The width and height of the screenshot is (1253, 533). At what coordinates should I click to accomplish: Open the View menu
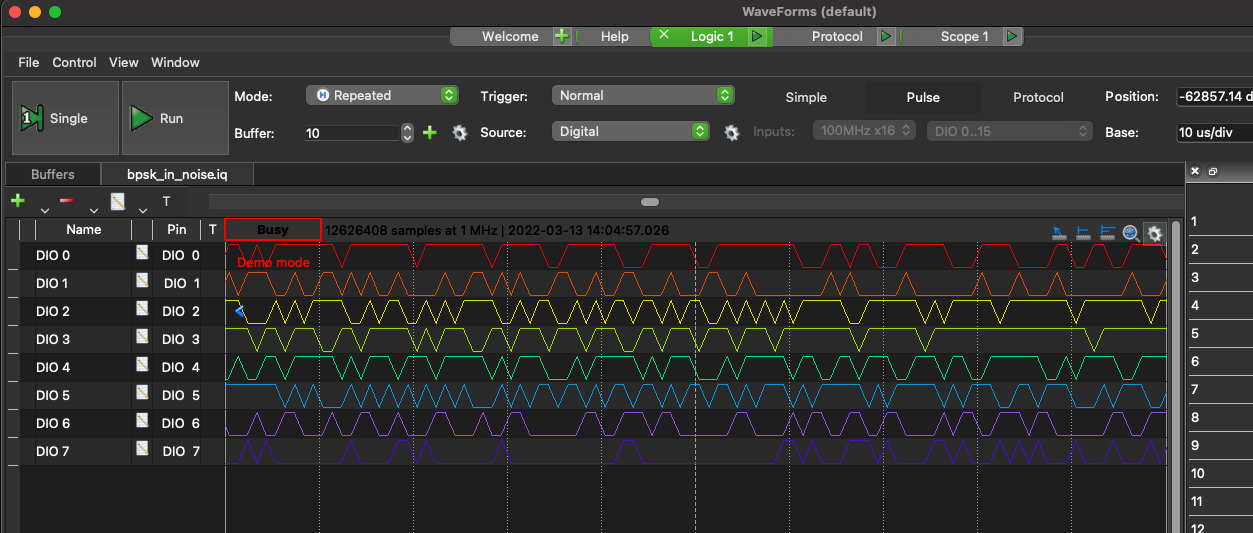tap(124, 62)
